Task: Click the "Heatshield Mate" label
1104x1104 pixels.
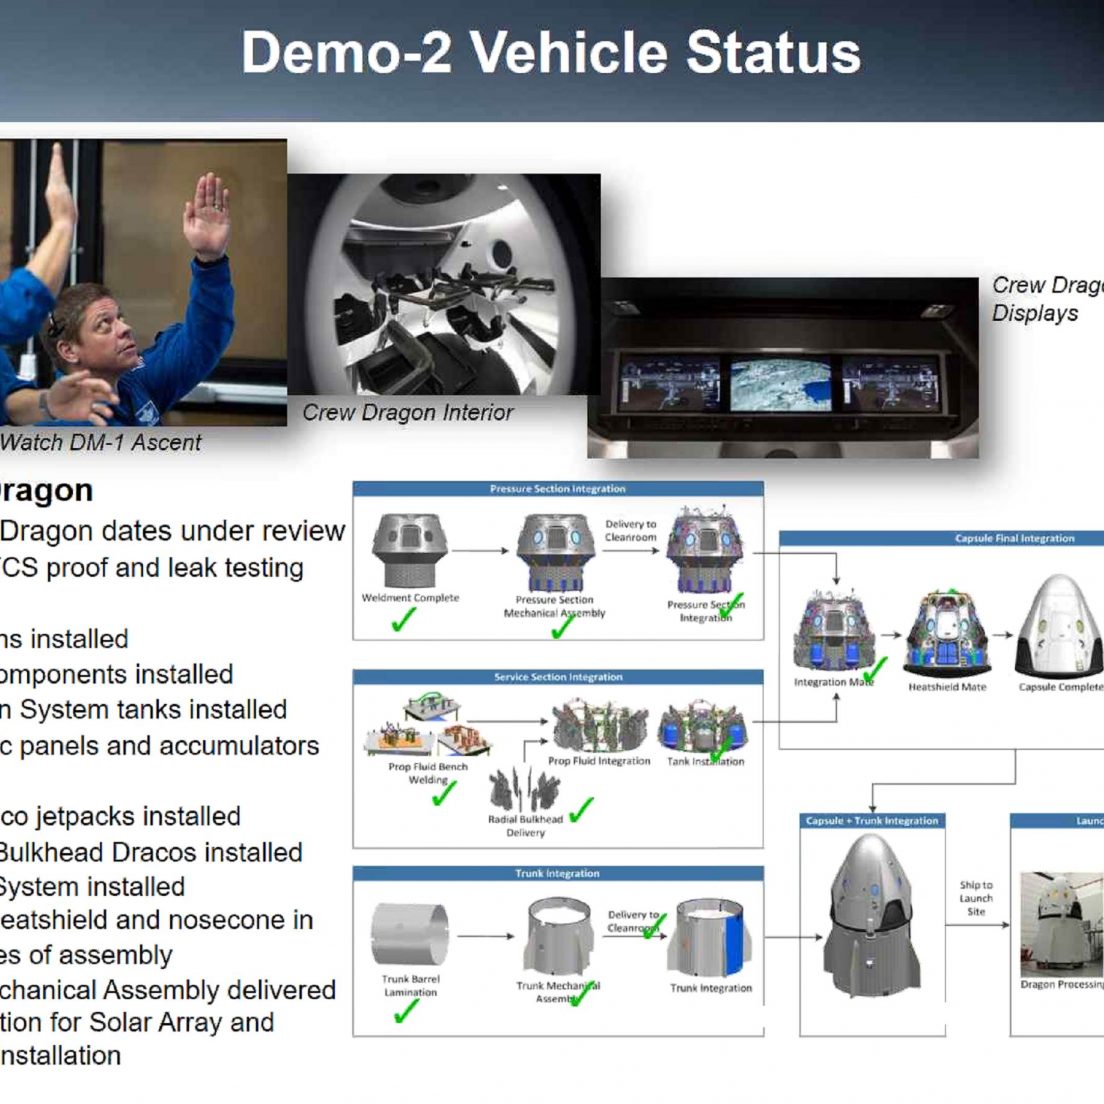Action: pos(947,687)
